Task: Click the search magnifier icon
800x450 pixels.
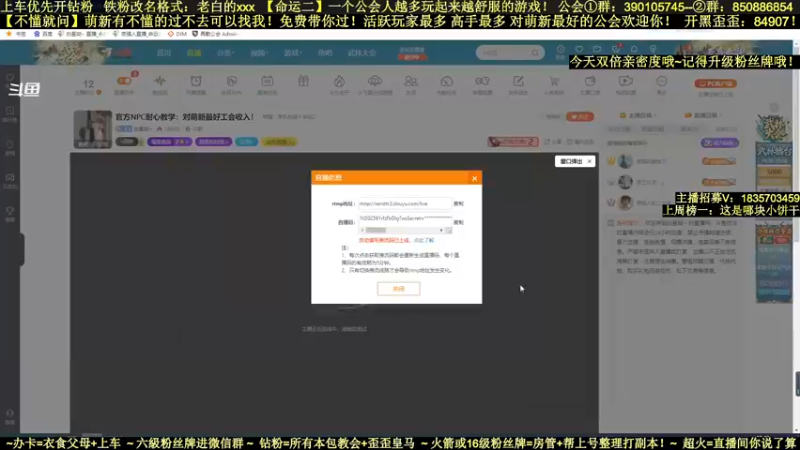Action: pyautogui.click(x=535, y=53)
